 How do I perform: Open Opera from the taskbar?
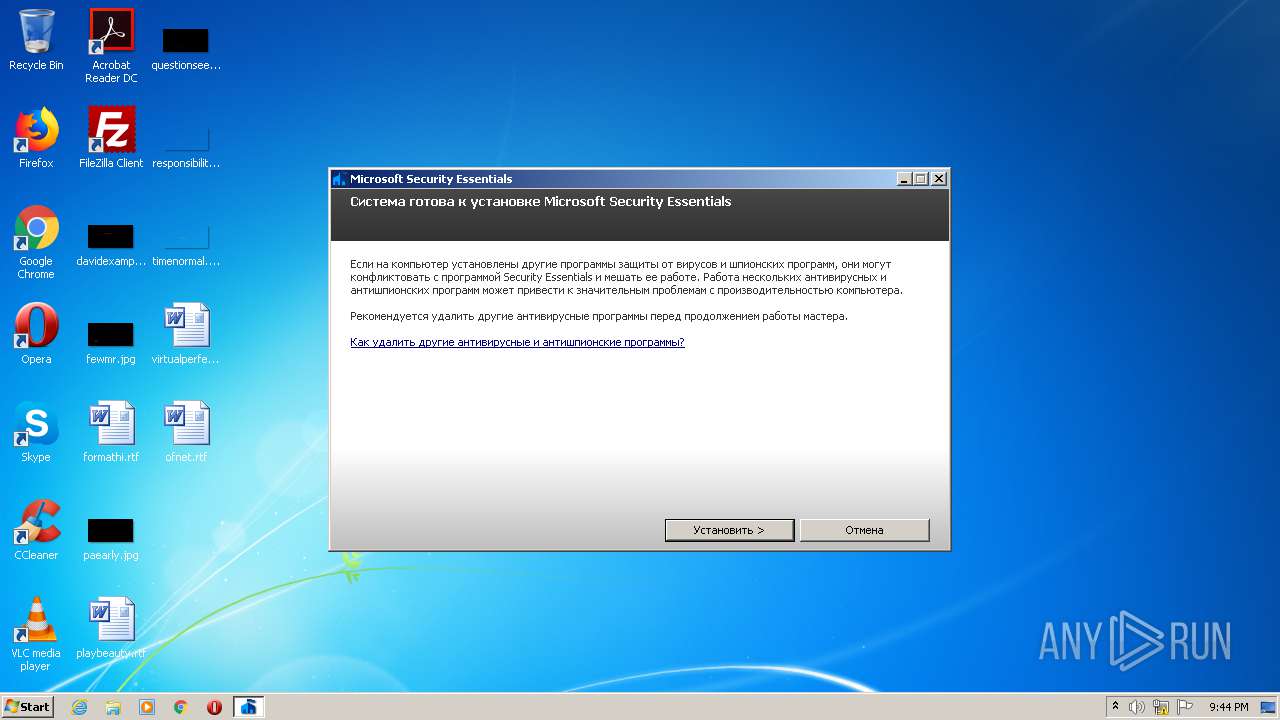pyautogui.click(x=214, y=707)
